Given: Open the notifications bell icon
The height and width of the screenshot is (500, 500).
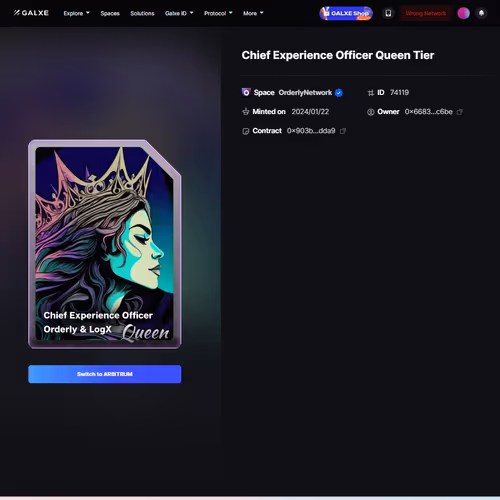Looking at the screenshot, I should coord(481,13).
